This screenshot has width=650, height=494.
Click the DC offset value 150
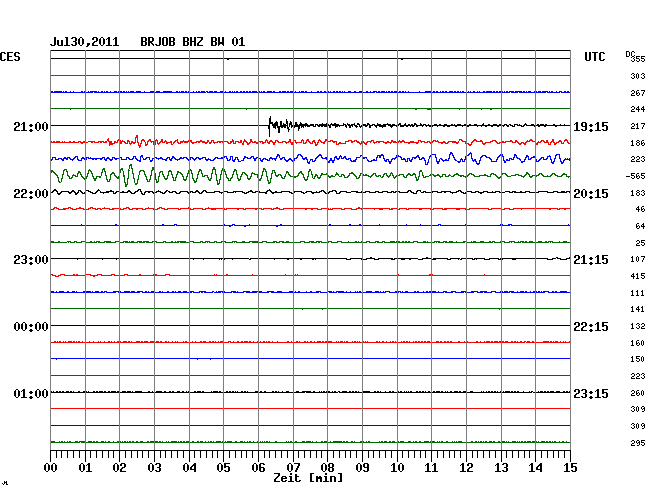(x=638, y=359)
